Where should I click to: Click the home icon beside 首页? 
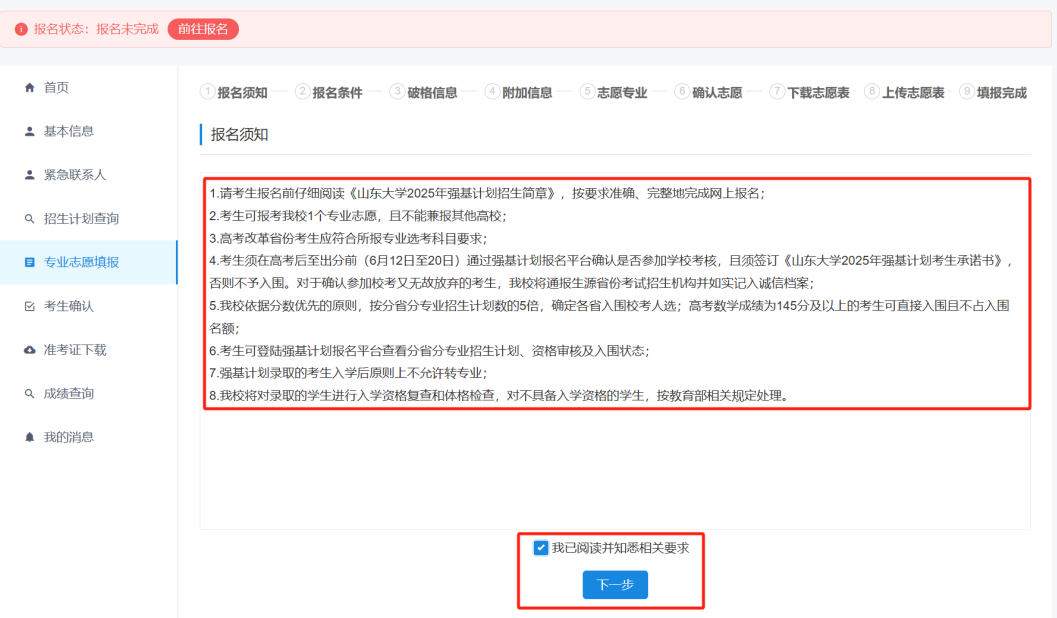30,88
